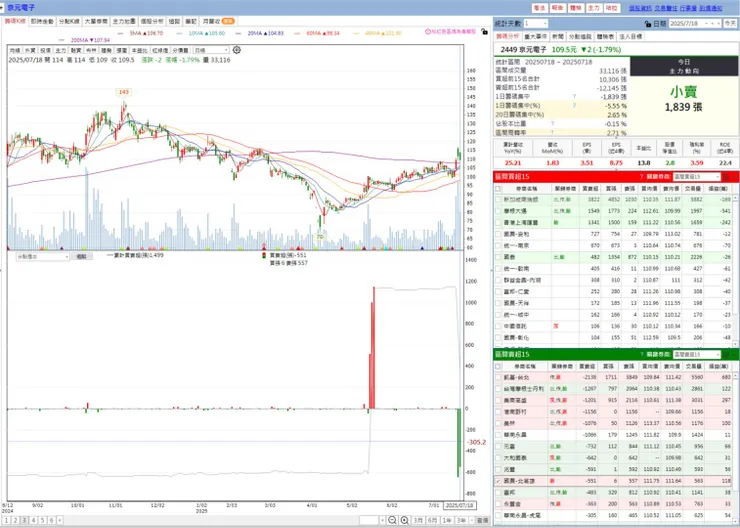Open the empty dropdown beside zoom magnifiers
740x528 pixels.
click(x=372, y=520)
